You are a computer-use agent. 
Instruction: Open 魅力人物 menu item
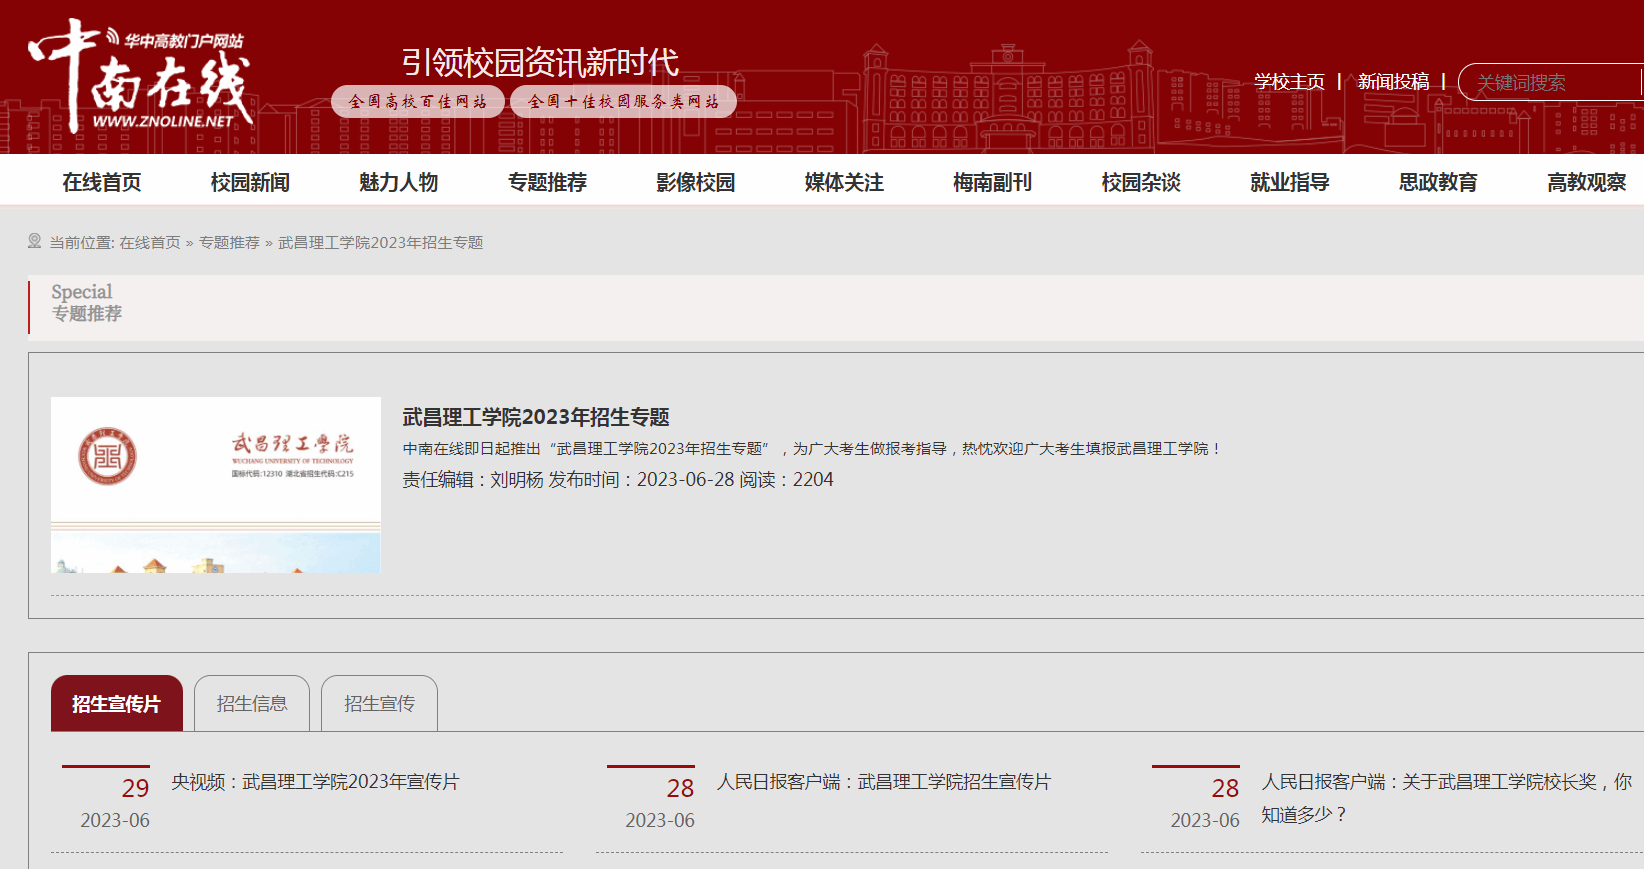pyautogui.click(x=399, y=182)
